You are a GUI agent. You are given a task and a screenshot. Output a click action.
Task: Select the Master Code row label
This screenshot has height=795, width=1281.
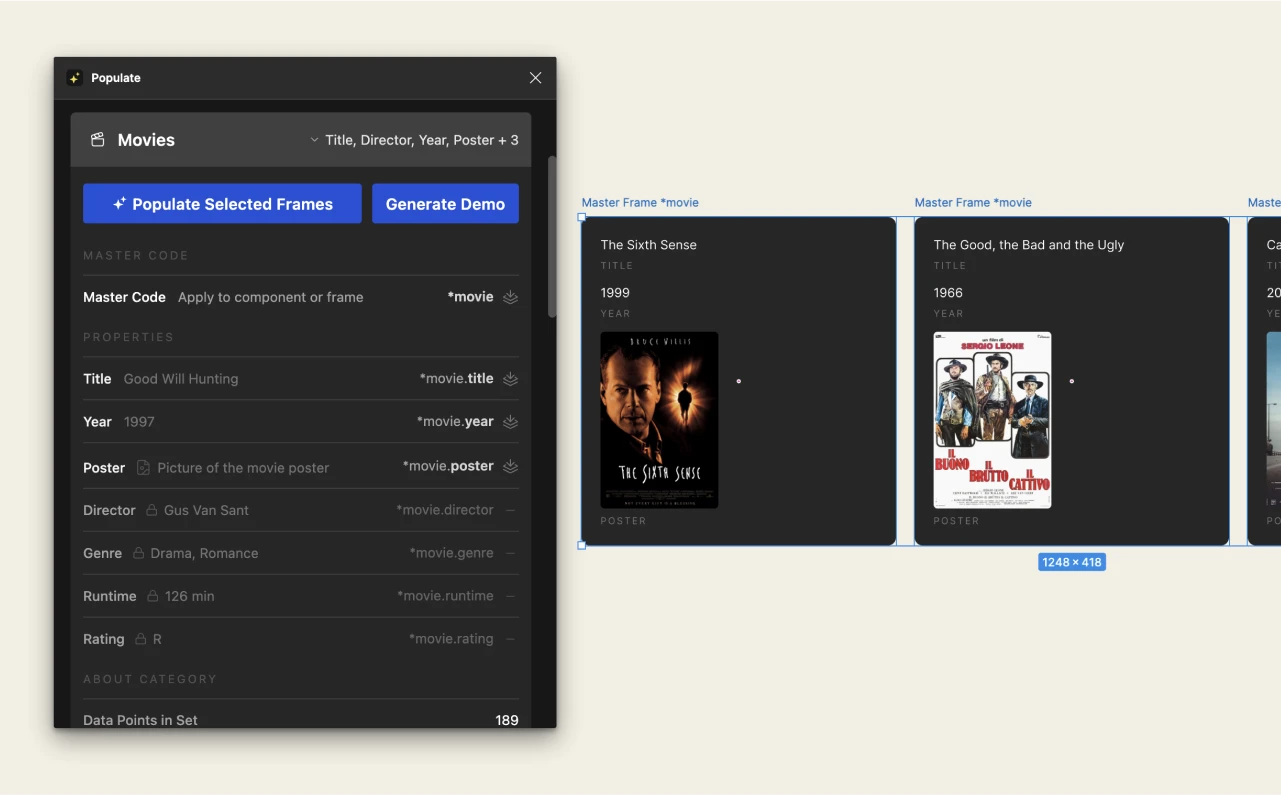(124, 297)
